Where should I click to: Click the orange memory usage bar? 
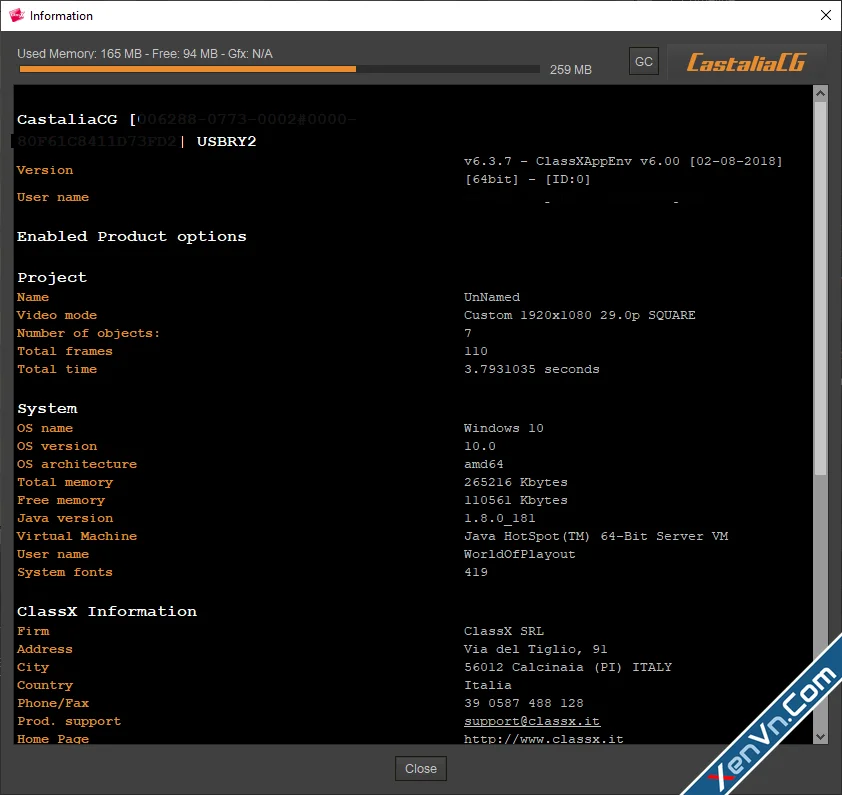point(187,69)
